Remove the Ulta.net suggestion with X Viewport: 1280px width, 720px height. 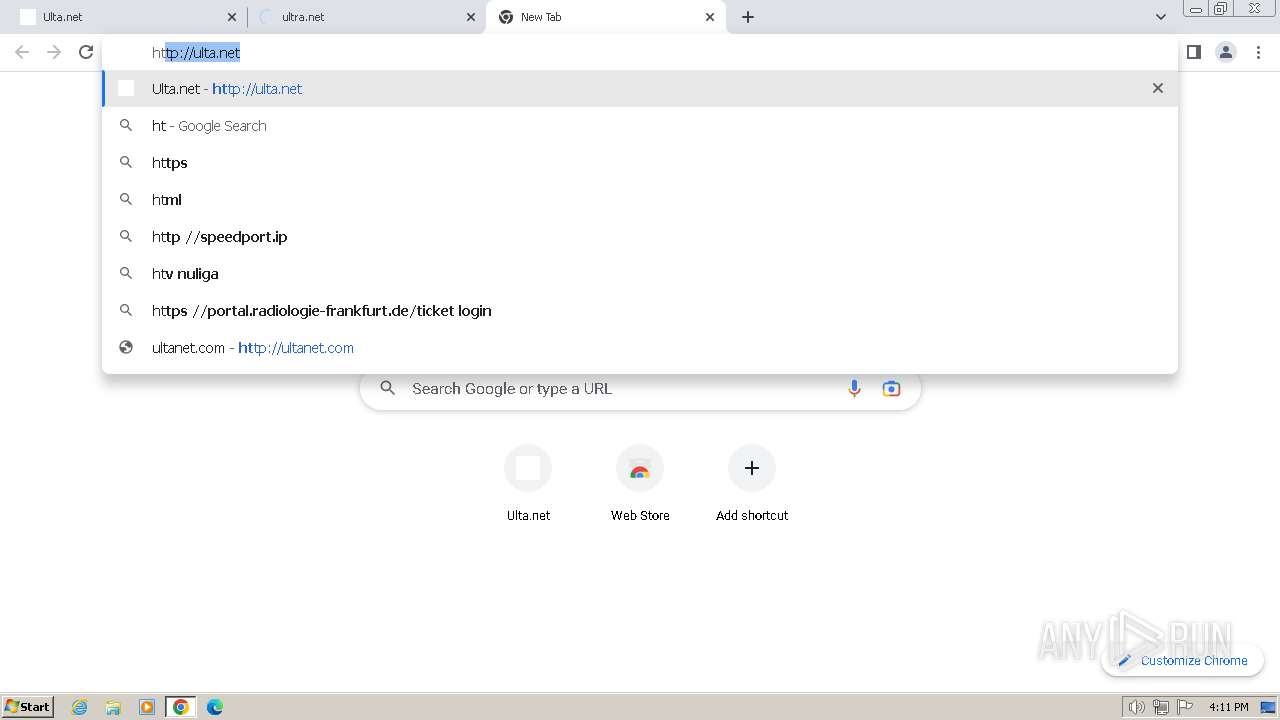click(1158, 88)
